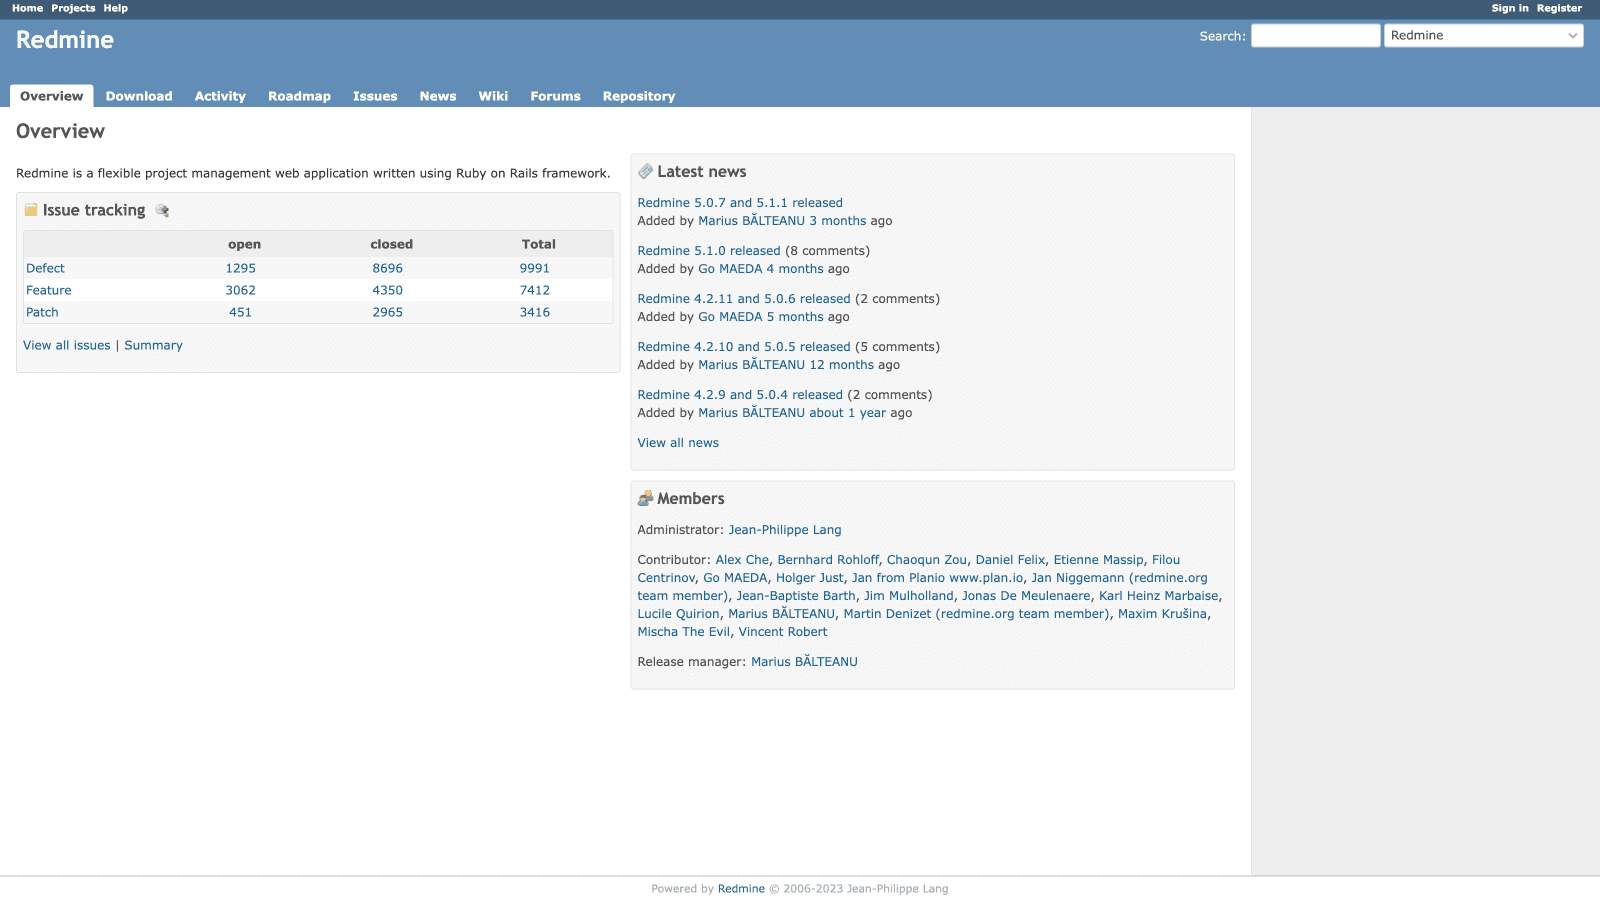Viewport: 1600px width, 900px height.
Task: Open contributor Jonas De Meulenaere's profile
Action: [1026, 596]
